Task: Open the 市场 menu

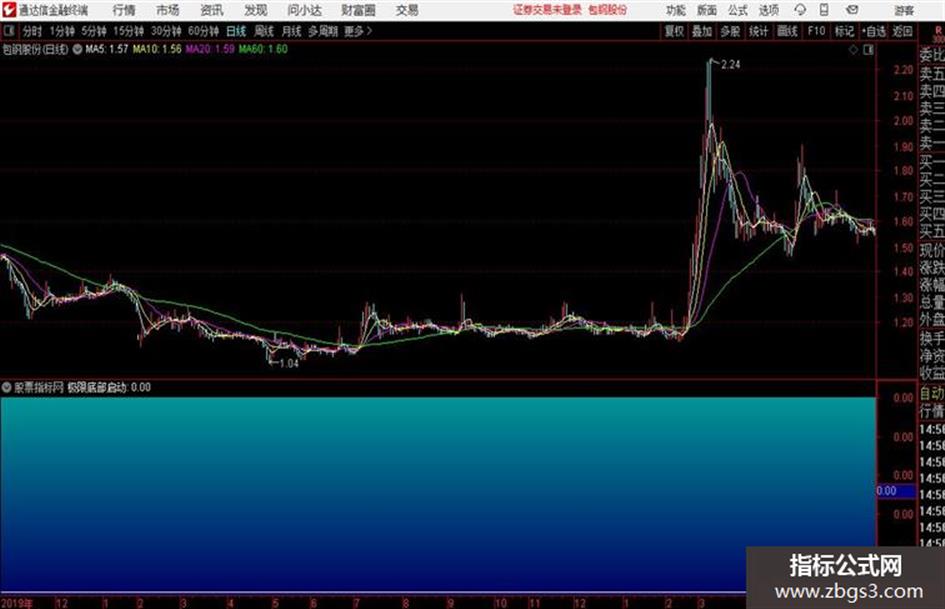Action: coord(168,10)
